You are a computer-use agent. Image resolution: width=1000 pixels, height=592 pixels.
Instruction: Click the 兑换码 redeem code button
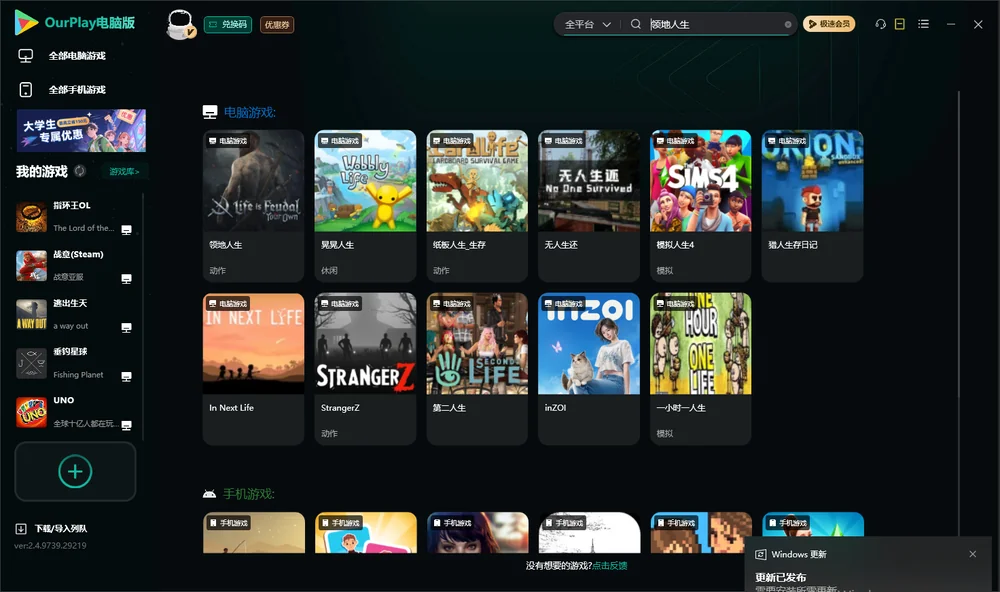(x=228, y=24)
